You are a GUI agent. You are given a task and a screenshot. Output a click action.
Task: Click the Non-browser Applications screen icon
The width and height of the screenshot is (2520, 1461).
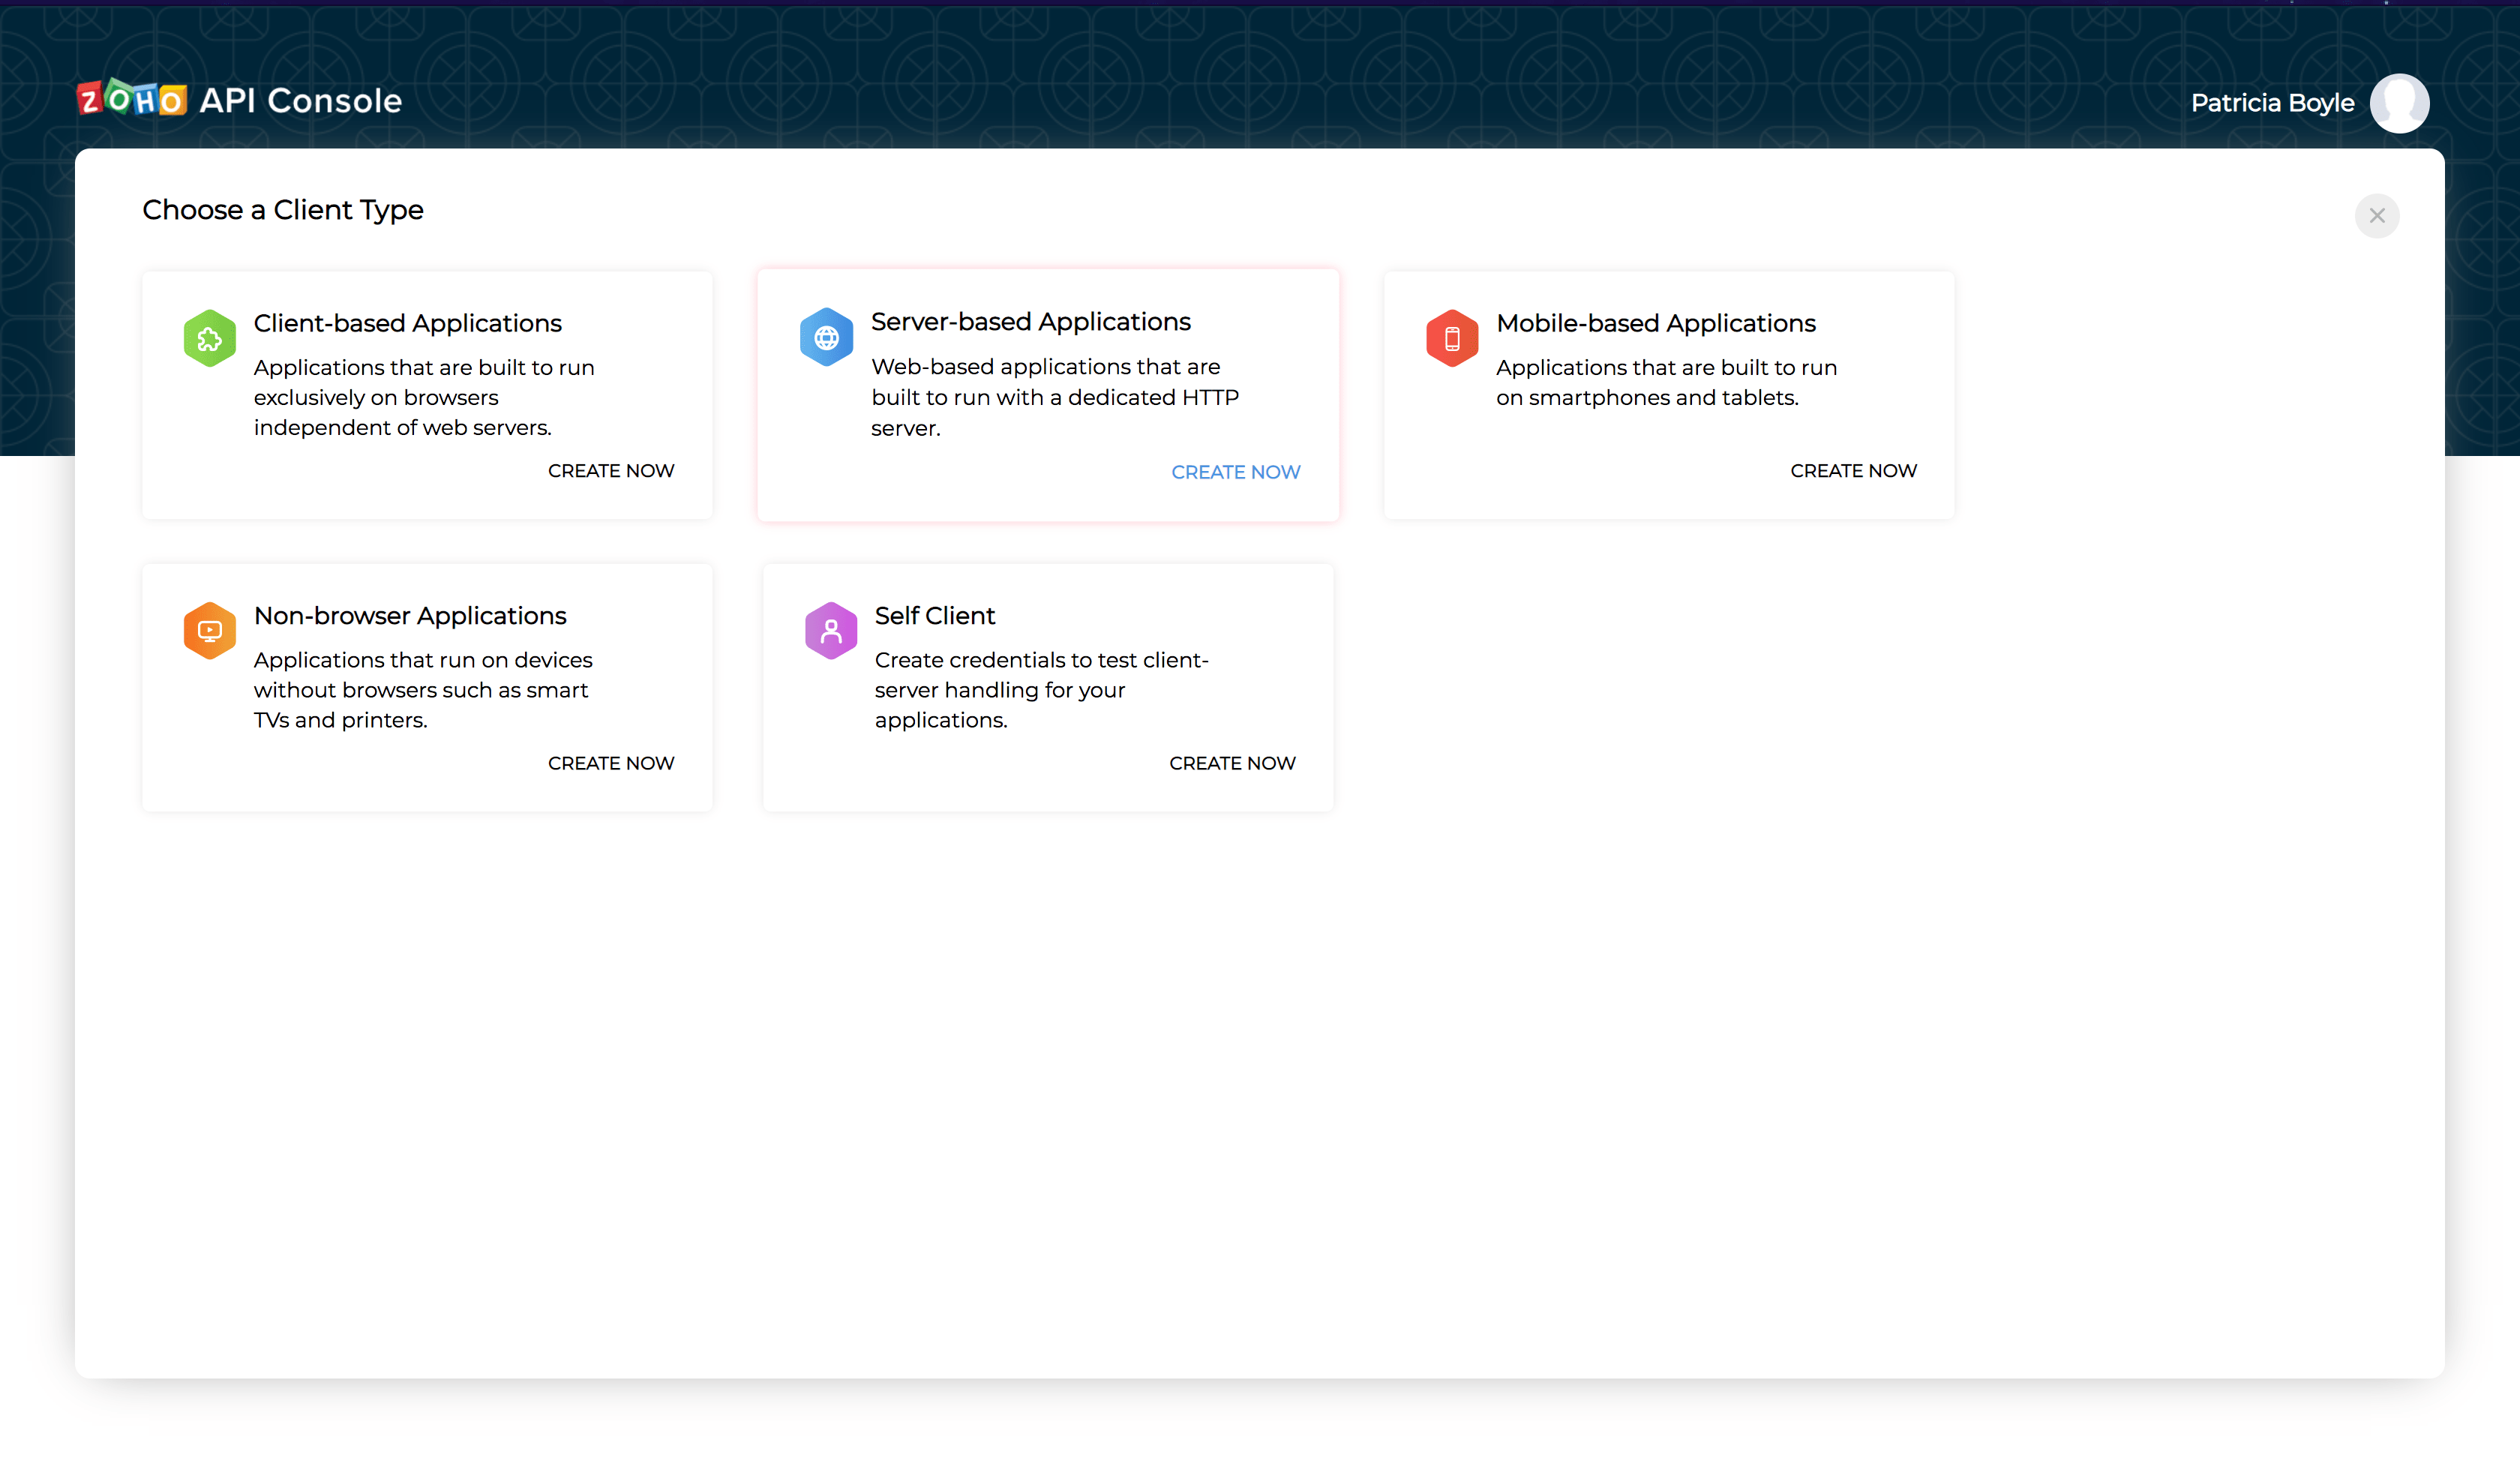pos(209,630)
